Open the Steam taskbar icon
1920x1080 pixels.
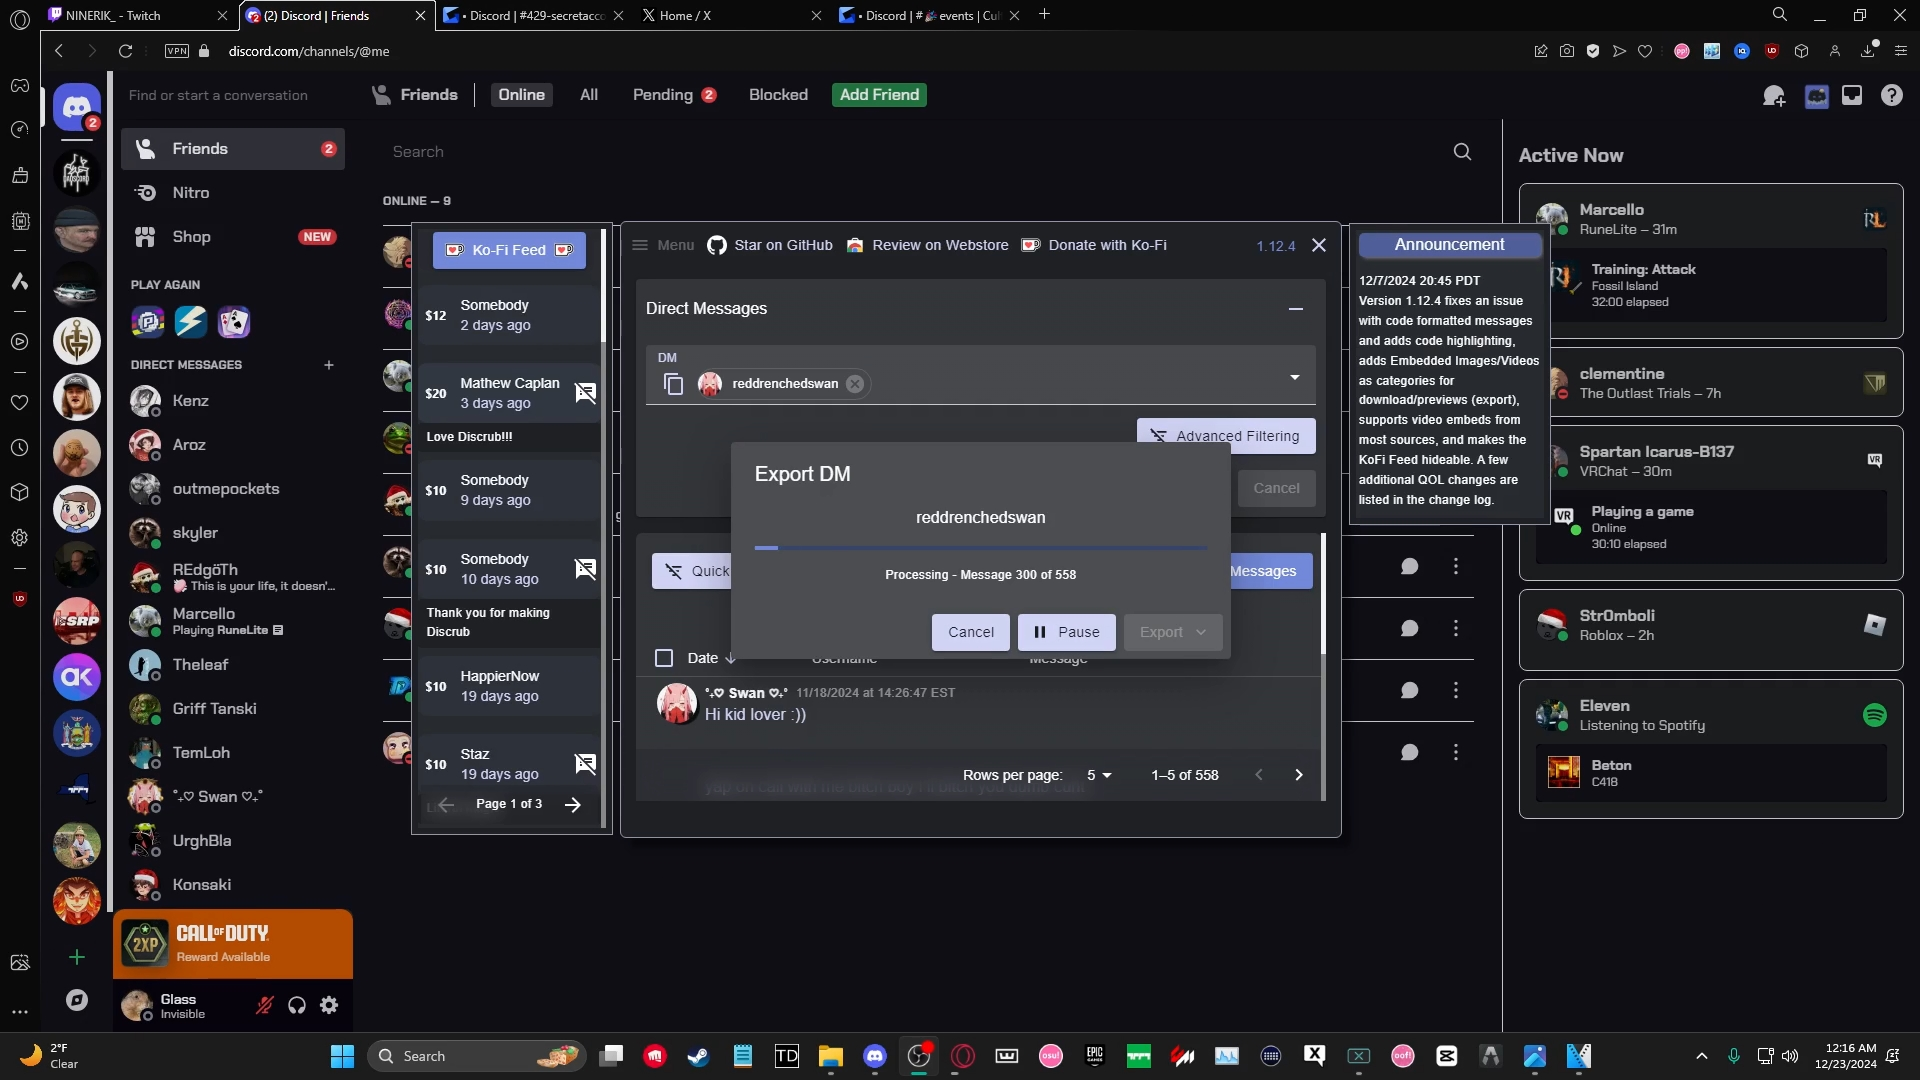coord(698,1056)
